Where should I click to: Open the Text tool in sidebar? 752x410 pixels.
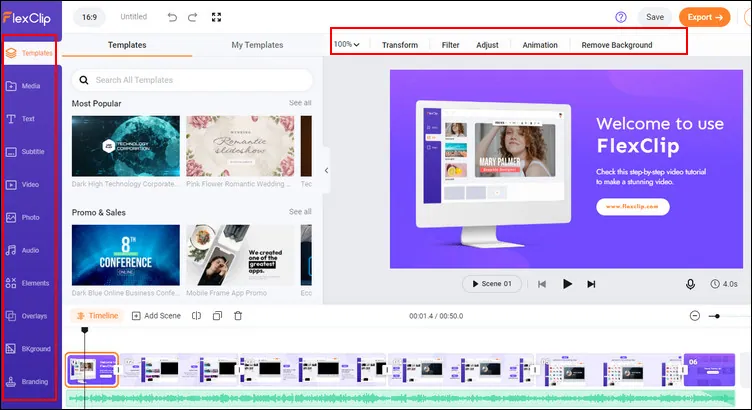(x=20, y=119)
